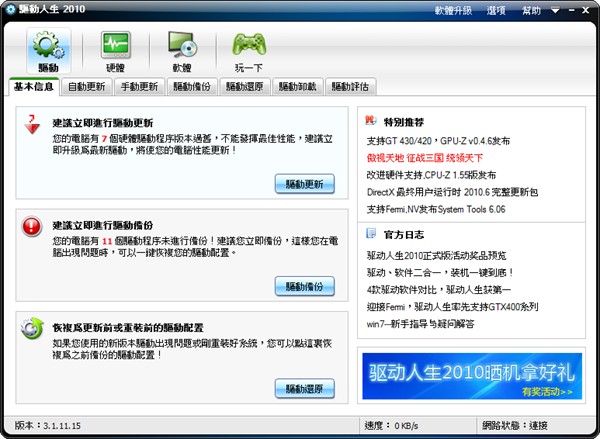Viewport: 600px width, 439px height.
Task: Open the 幫助 menu item
Action: click(x=532, y=11)
